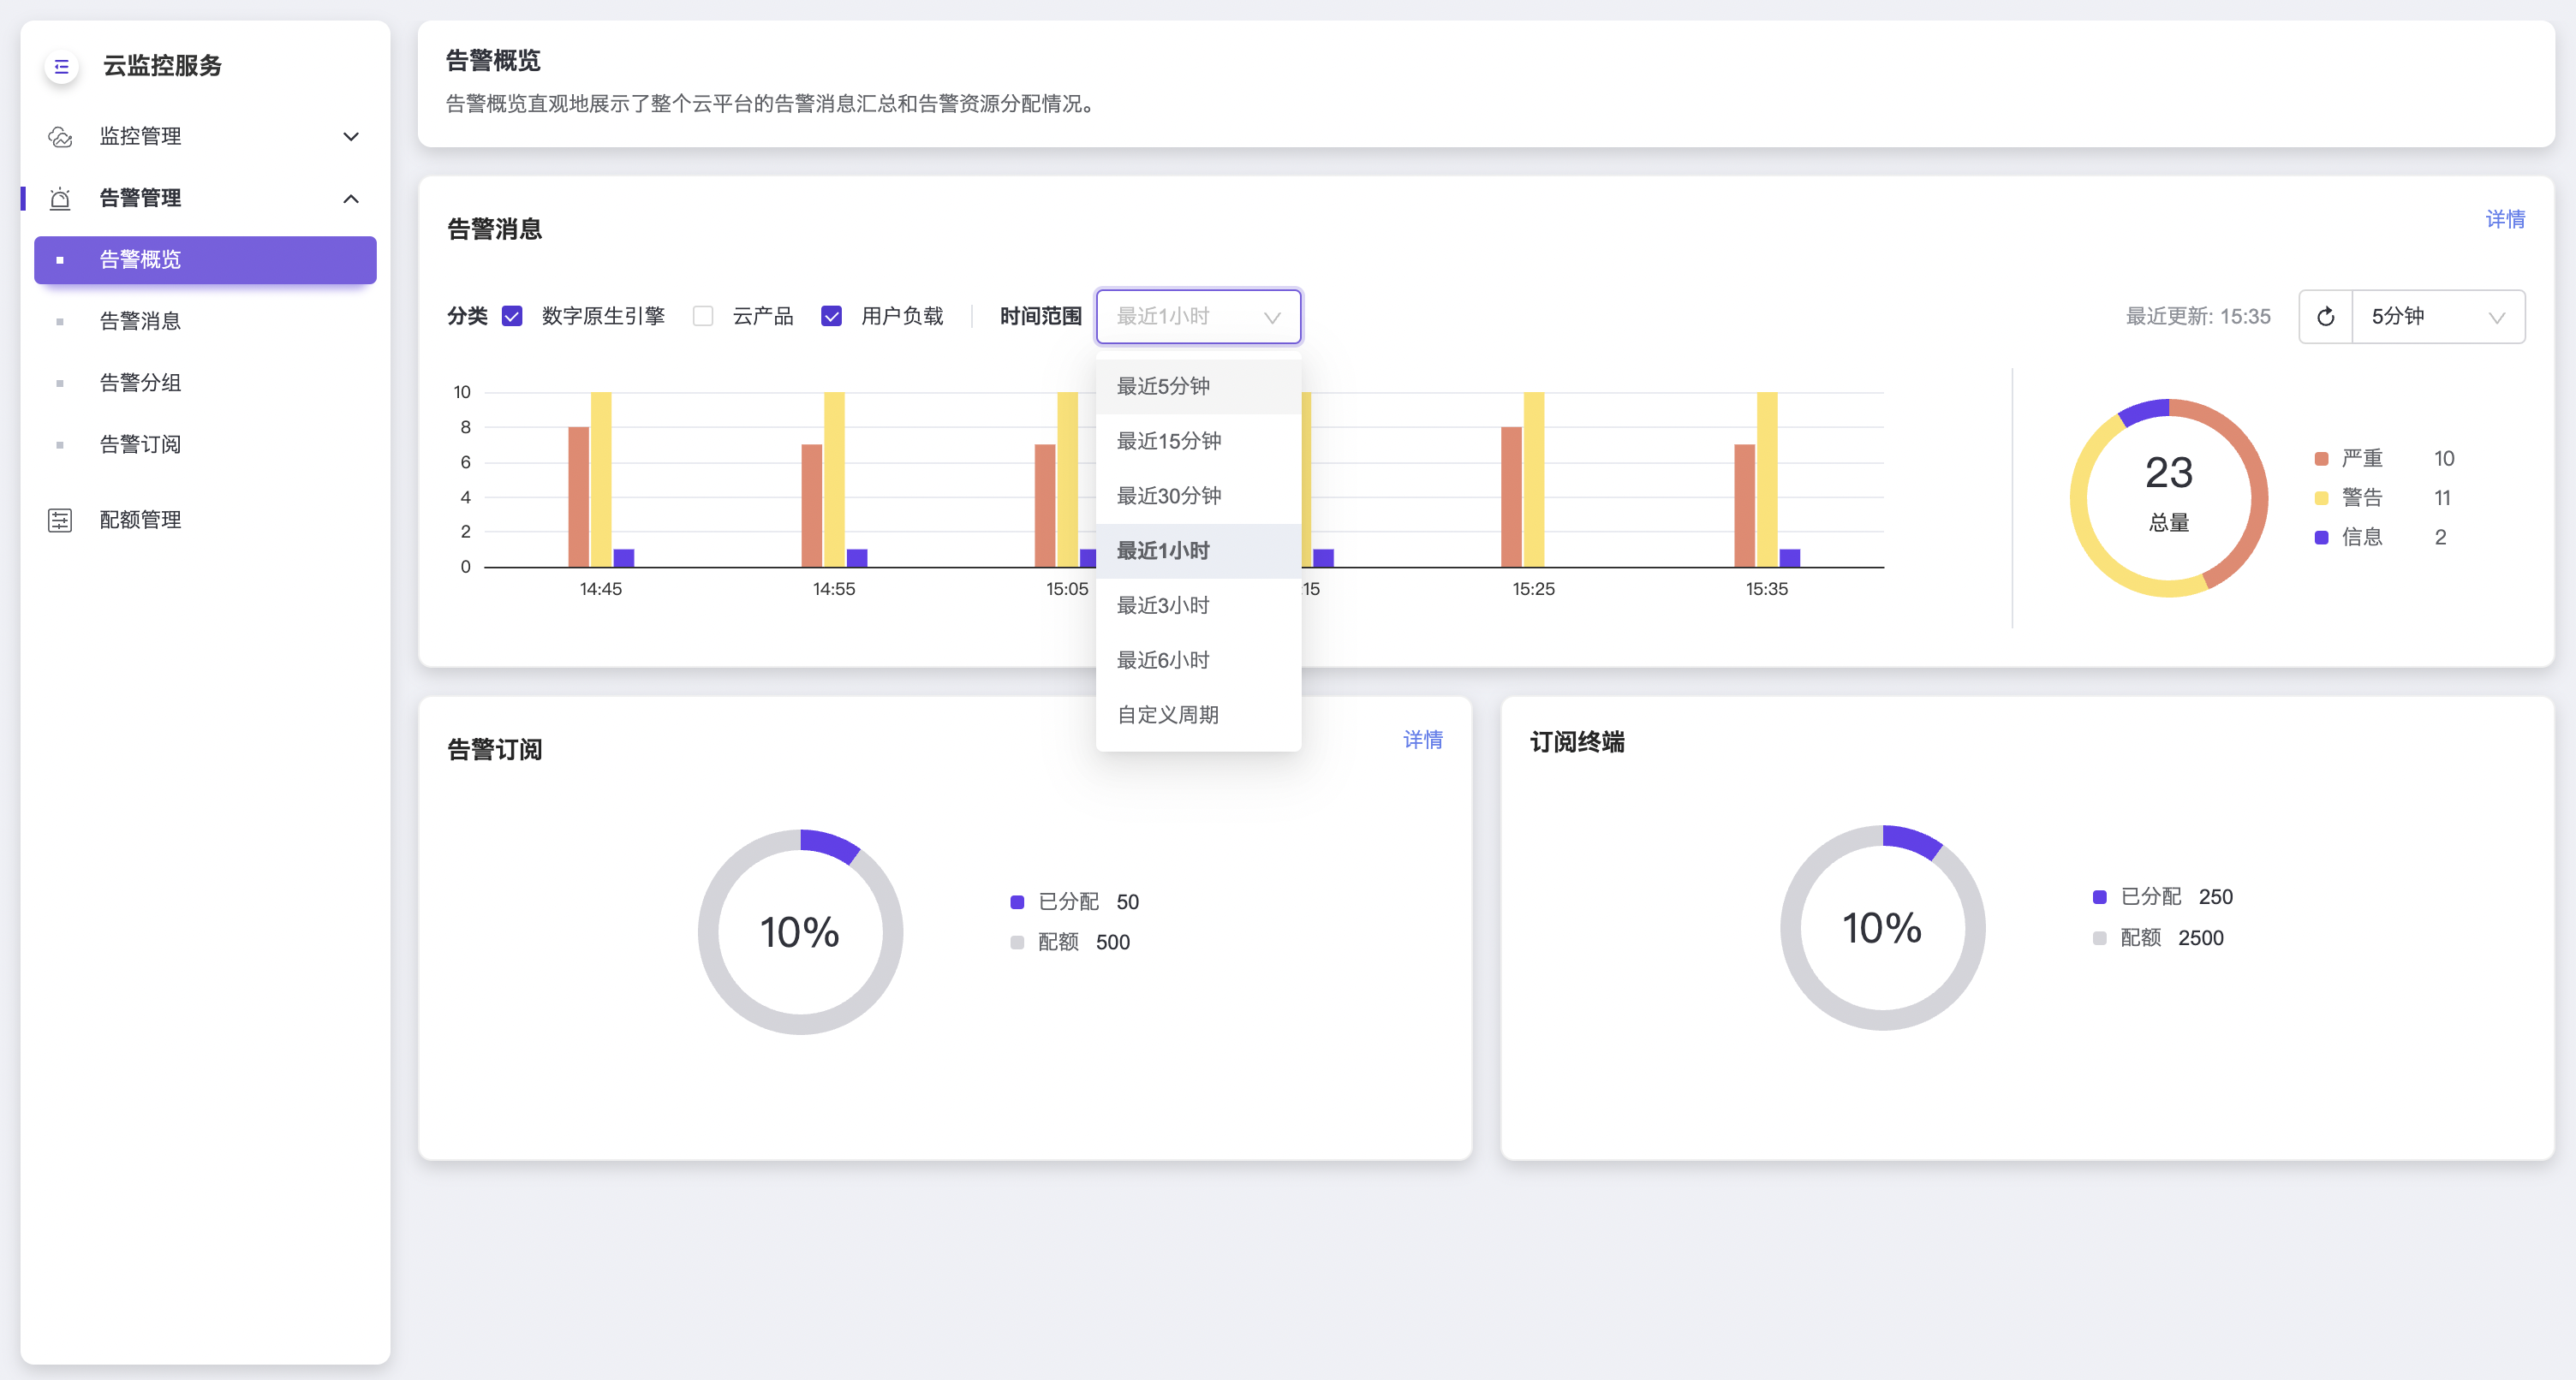Viewport: 2576px width, 1380px height.
Task: Click the 告警管理 alarm bell icon
Action: coord(60,199)
